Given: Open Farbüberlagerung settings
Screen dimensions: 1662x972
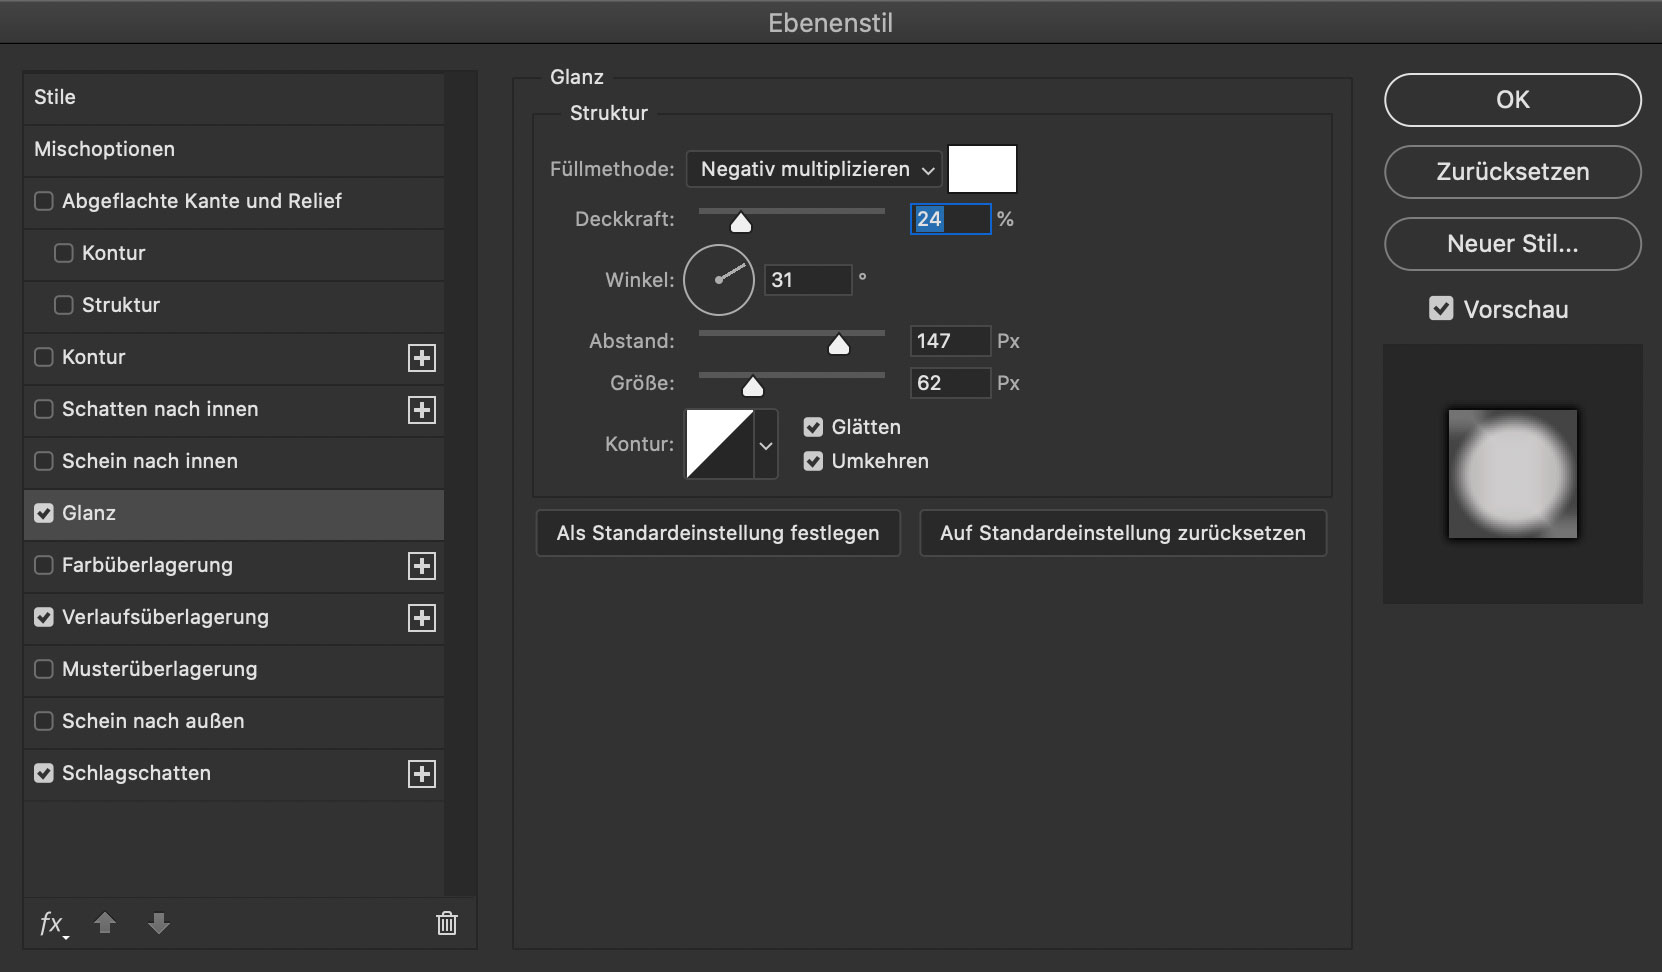Looking at the screenshot, I should click(147, 565).
